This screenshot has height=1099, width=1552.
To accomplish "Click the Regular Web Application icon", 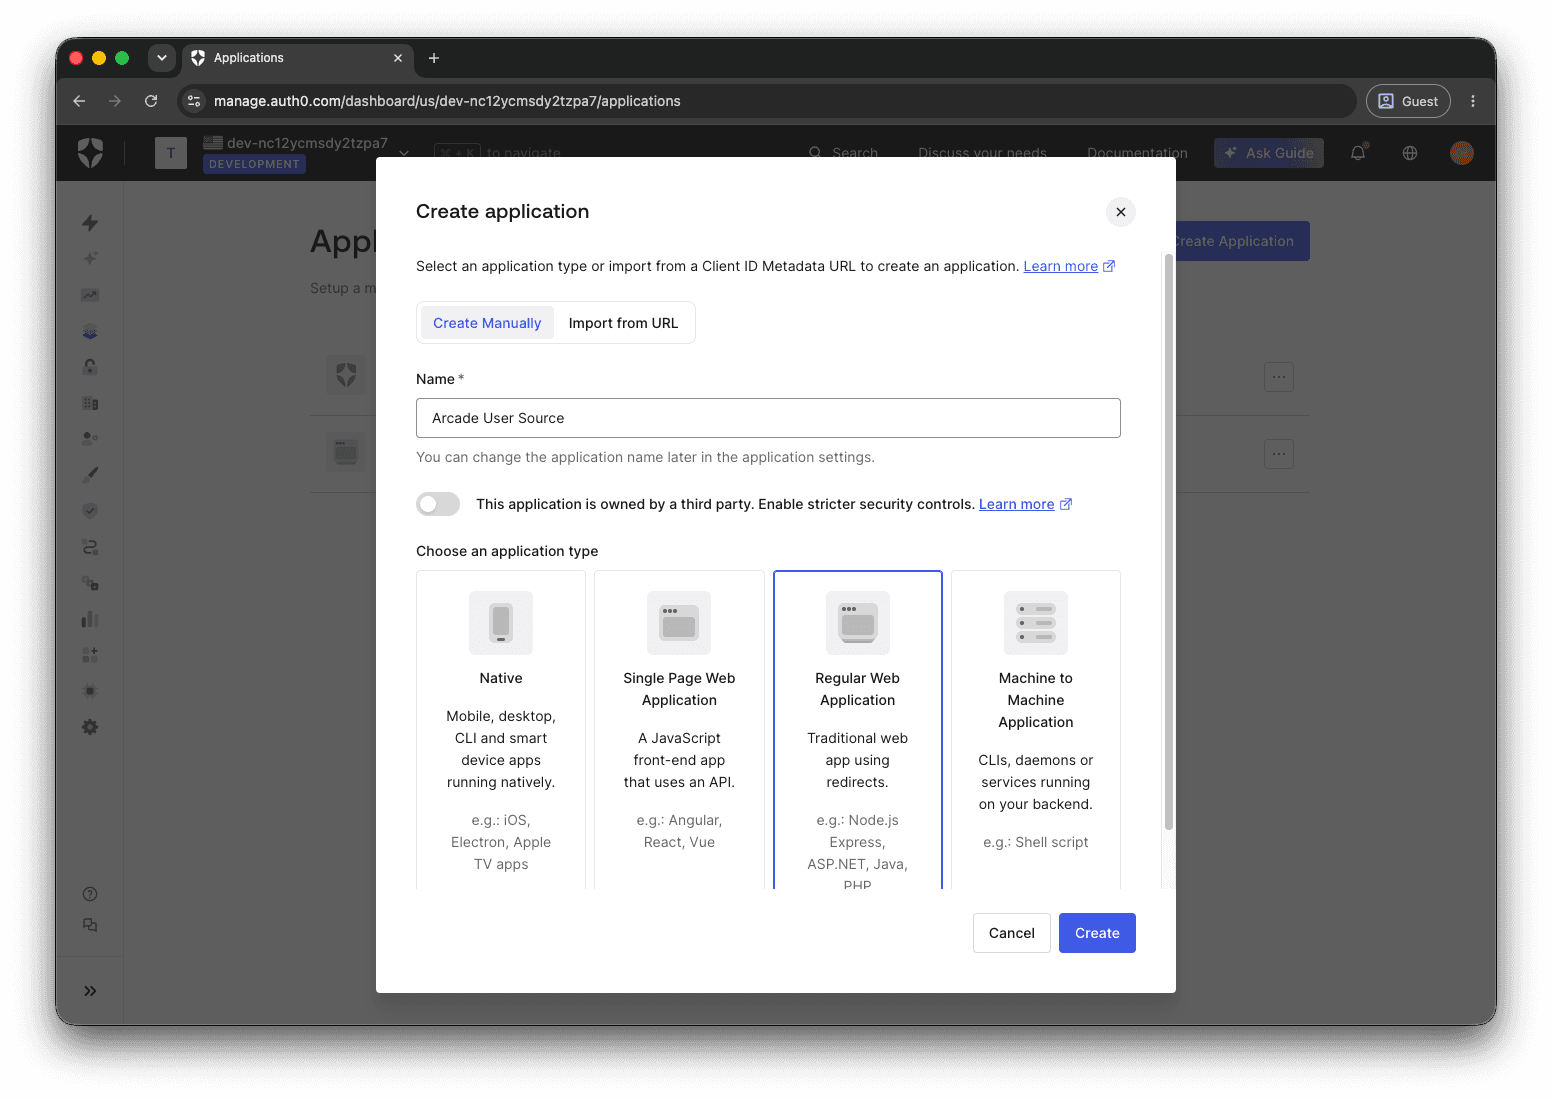I will [858, 623].
